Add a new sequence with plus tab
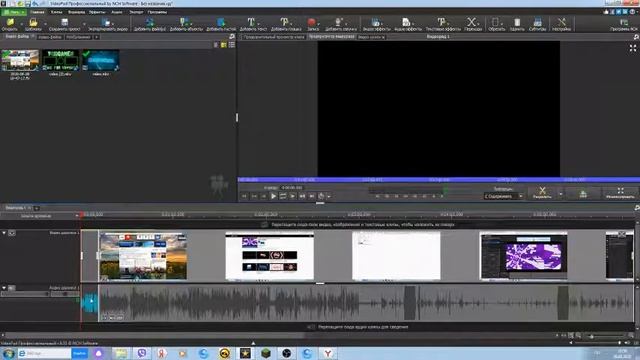640x360 pixels. (37, 208)
